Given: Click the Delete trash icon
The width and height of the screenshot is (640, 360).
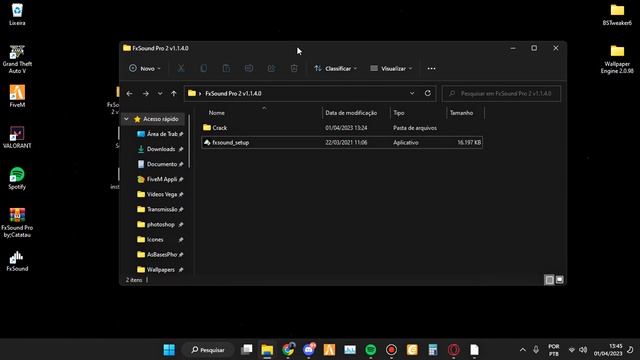Looking at the screenshot, I should pos(294,69).
